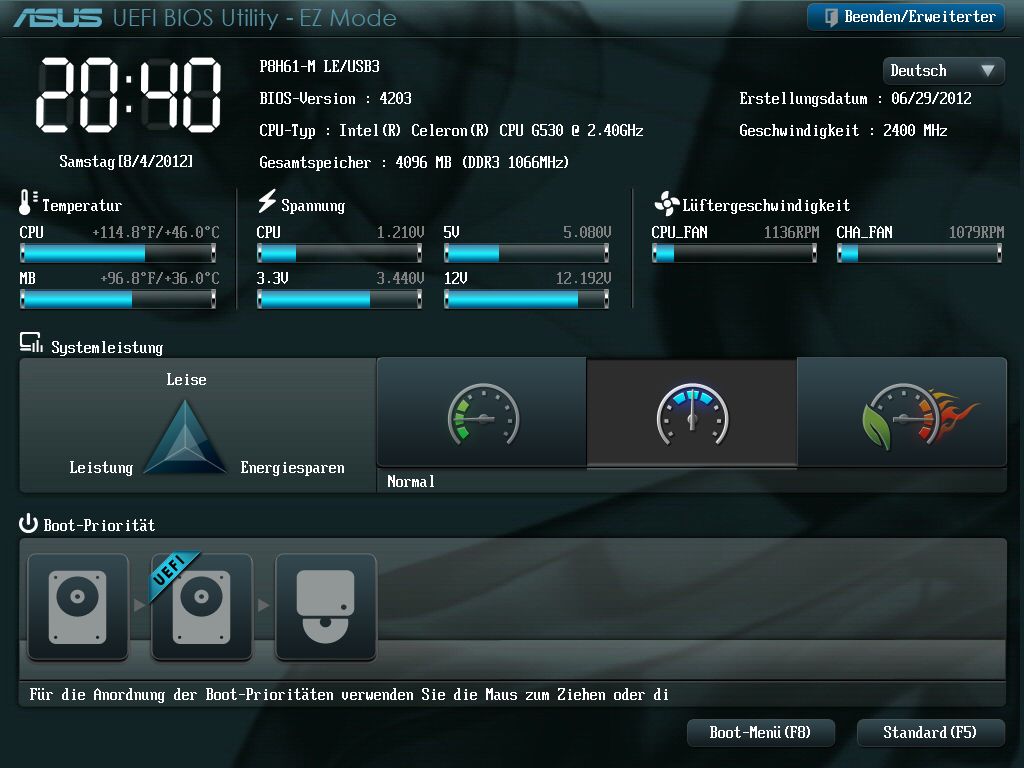Click the boot priority help text
Screen dimensions: 1024x768
(x=349, y=695)
